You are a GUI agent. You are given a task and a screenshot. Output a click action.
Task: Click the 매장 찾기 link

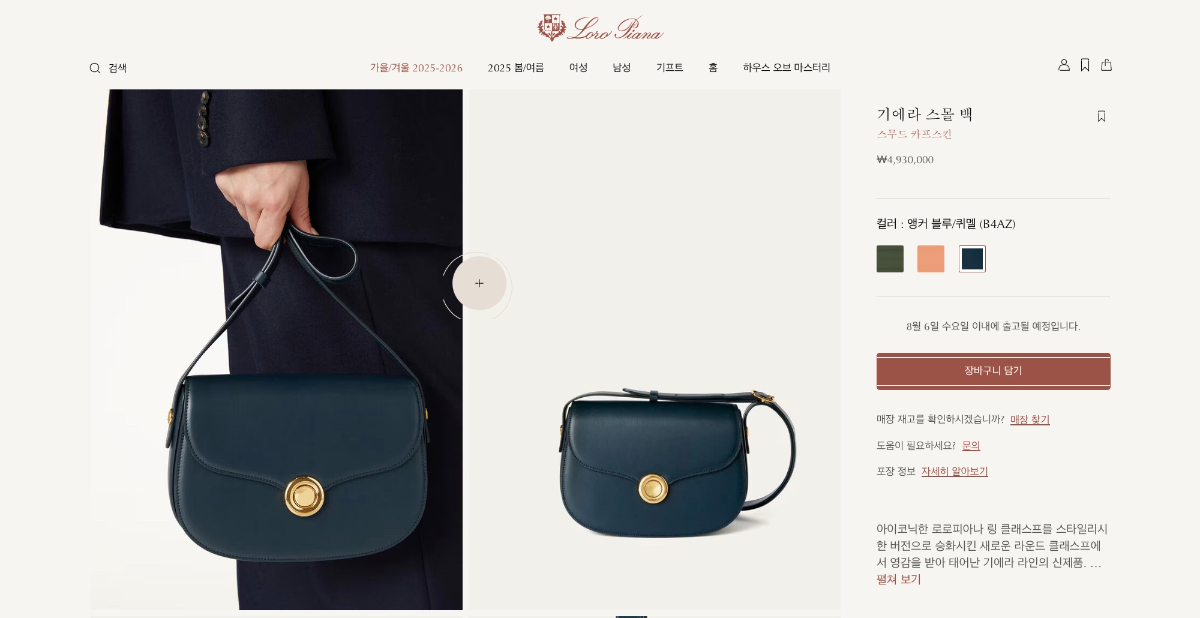point(1030,420)
